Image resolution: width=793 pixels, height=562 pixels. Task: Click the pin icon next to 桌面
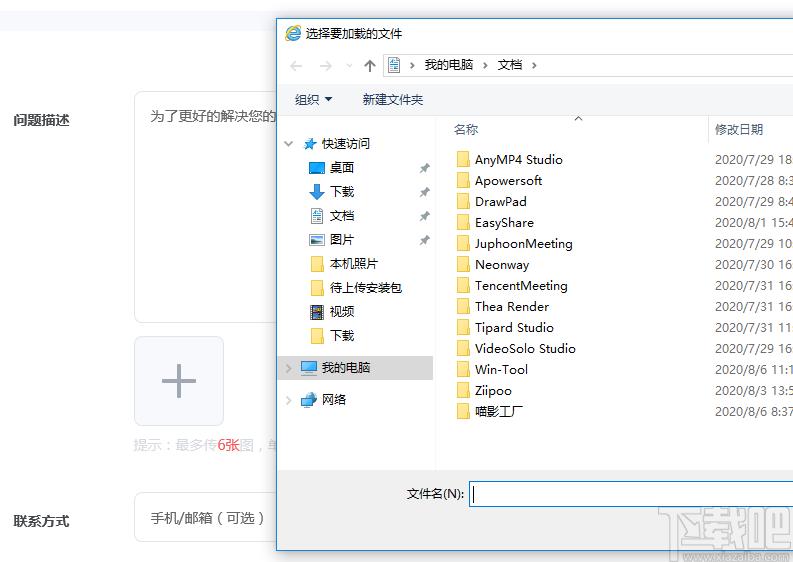(x=425, y=168)
